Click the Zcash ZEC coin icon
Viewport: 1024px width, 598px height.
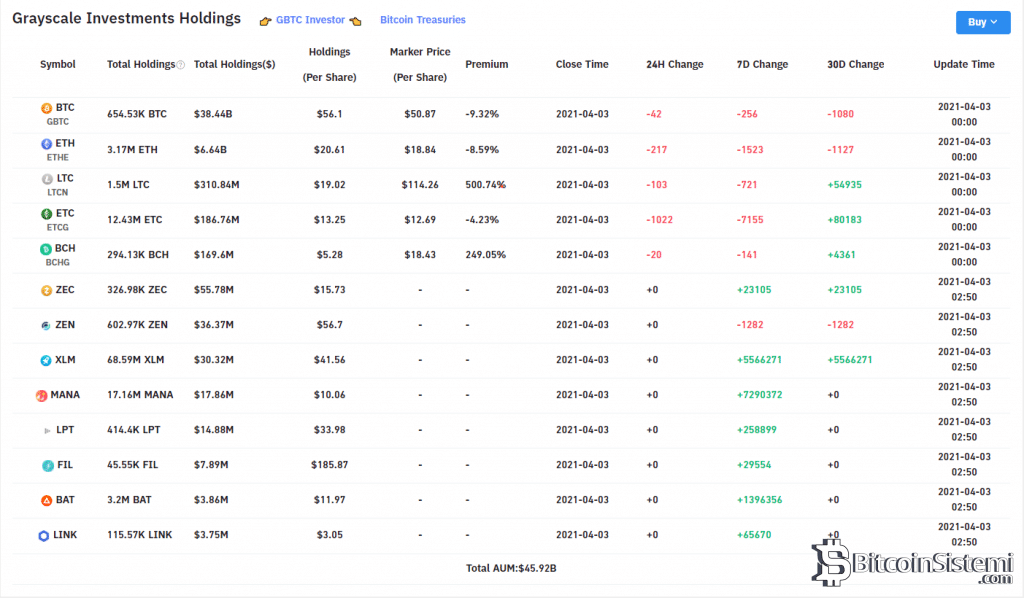point(45,290)
